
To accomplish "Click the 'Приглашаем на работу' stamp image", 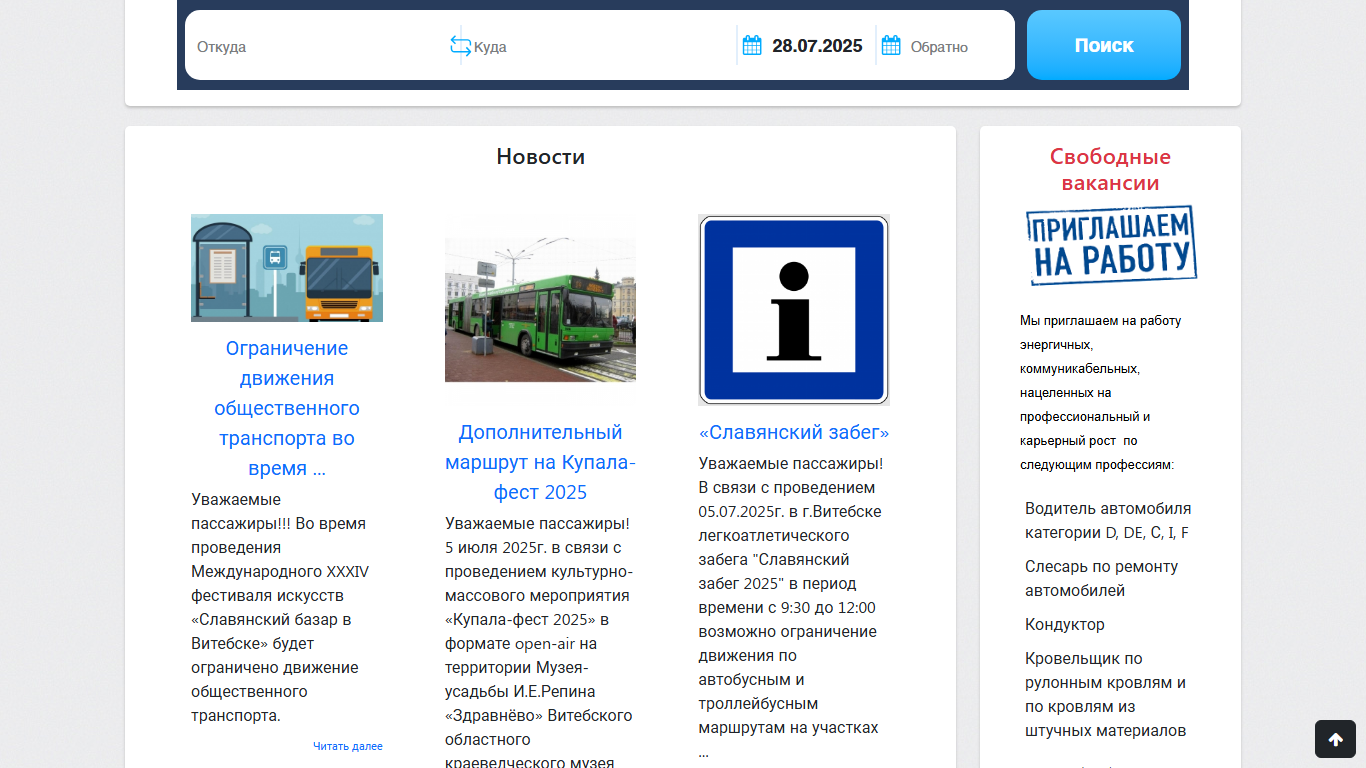I will [1110, 245].
